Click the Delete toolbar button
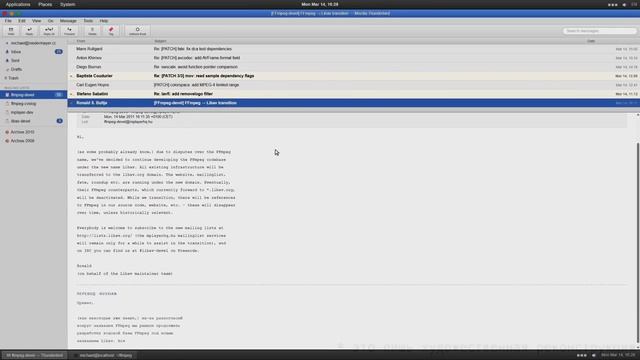The image size is (640, 360). point(92,31)
